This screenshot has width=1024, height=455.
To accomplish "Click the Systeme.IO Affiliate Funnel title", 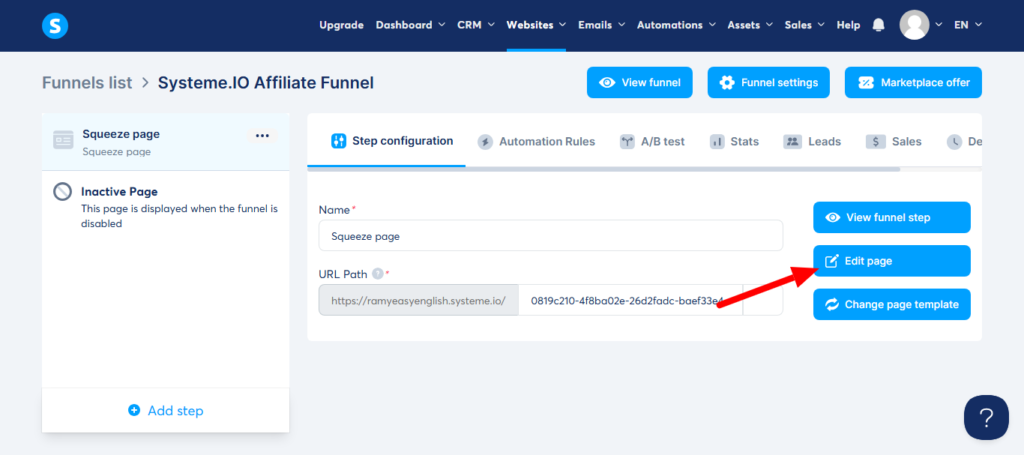I will 266,83.
